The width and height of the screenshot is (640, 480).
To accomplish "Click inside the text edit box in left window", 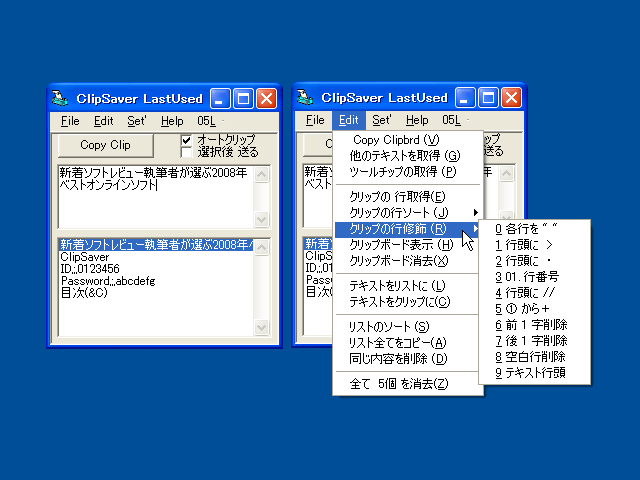I will click(156, 197).
